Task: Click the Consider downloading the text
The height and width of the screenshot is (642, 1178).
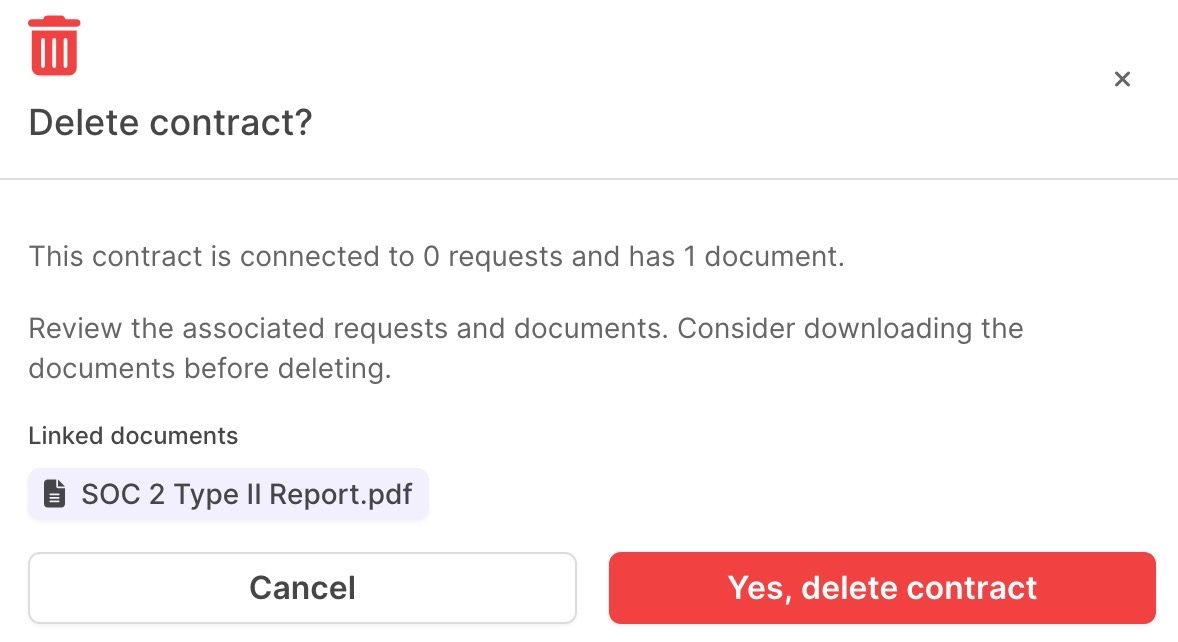Action: [850, 329]
